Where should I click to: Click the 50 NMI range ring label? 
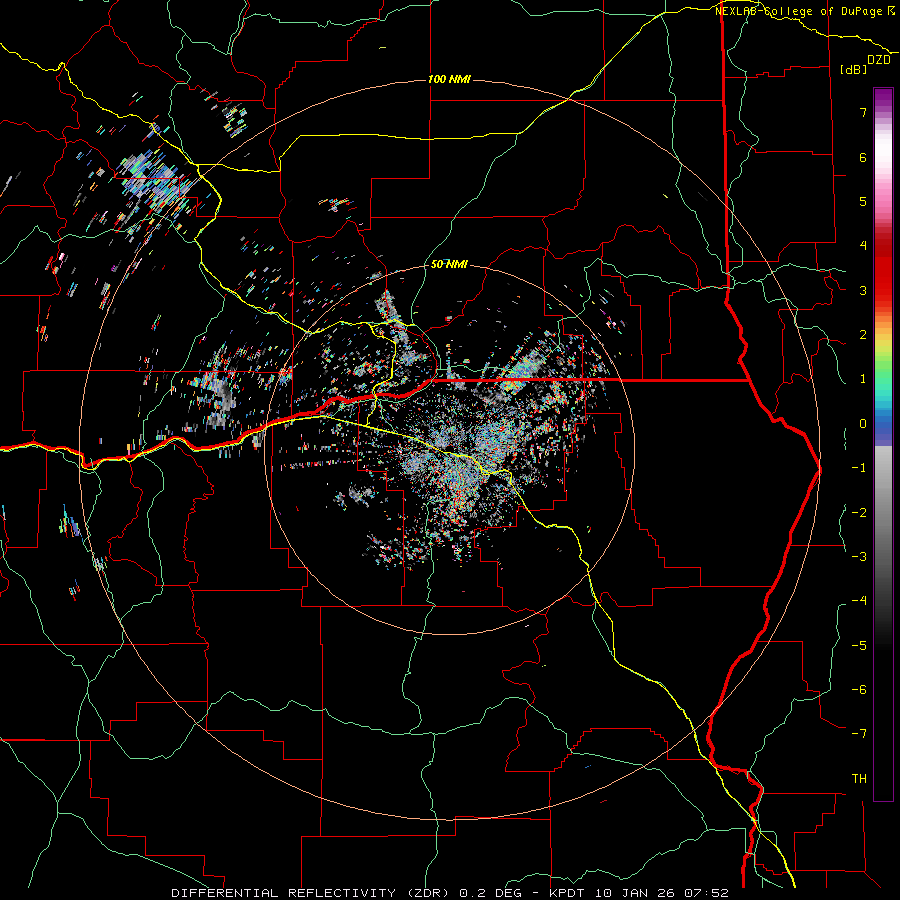point(449,264)
